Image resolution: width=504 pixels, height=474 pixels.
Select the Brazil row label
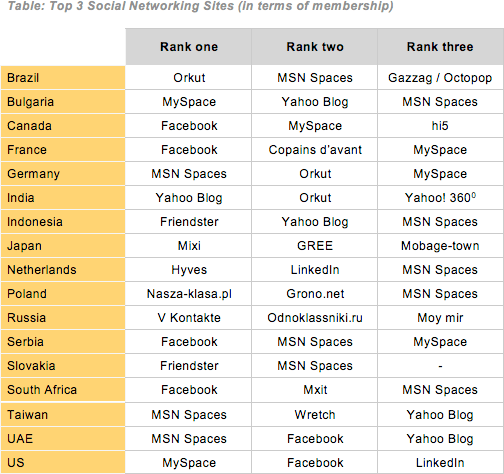(63, 78)
